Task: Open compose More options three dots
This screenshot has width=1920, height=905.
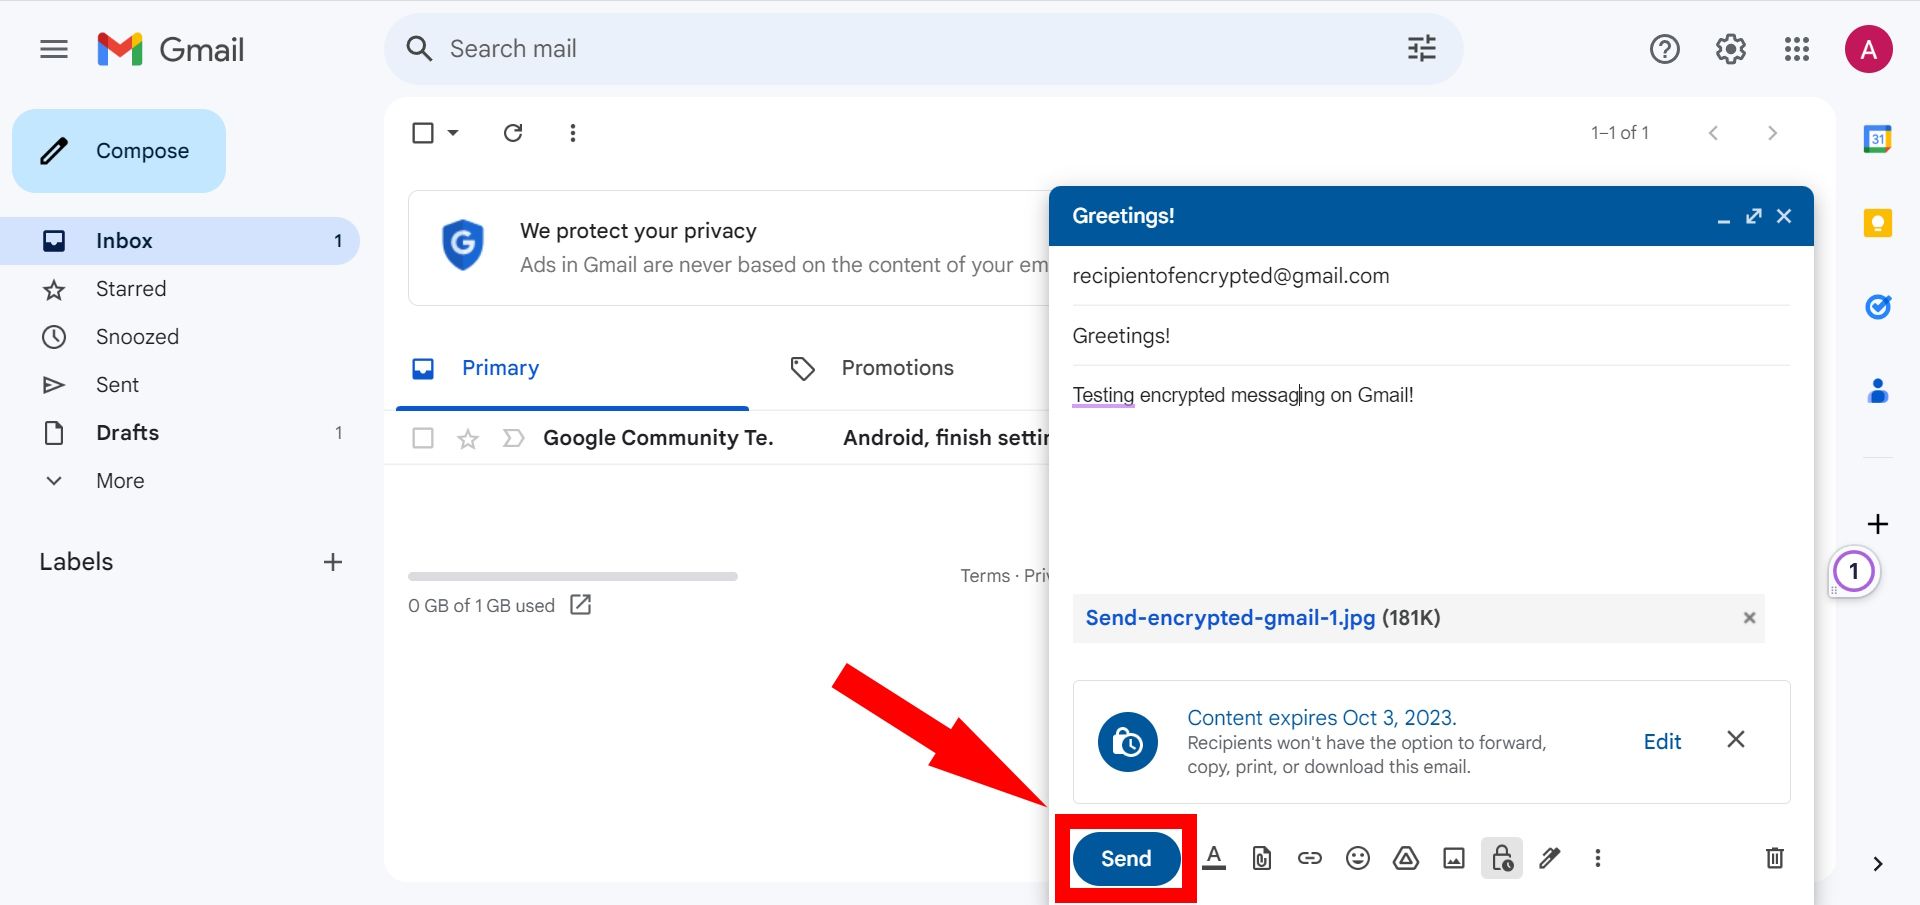Action: (1598, 858)
